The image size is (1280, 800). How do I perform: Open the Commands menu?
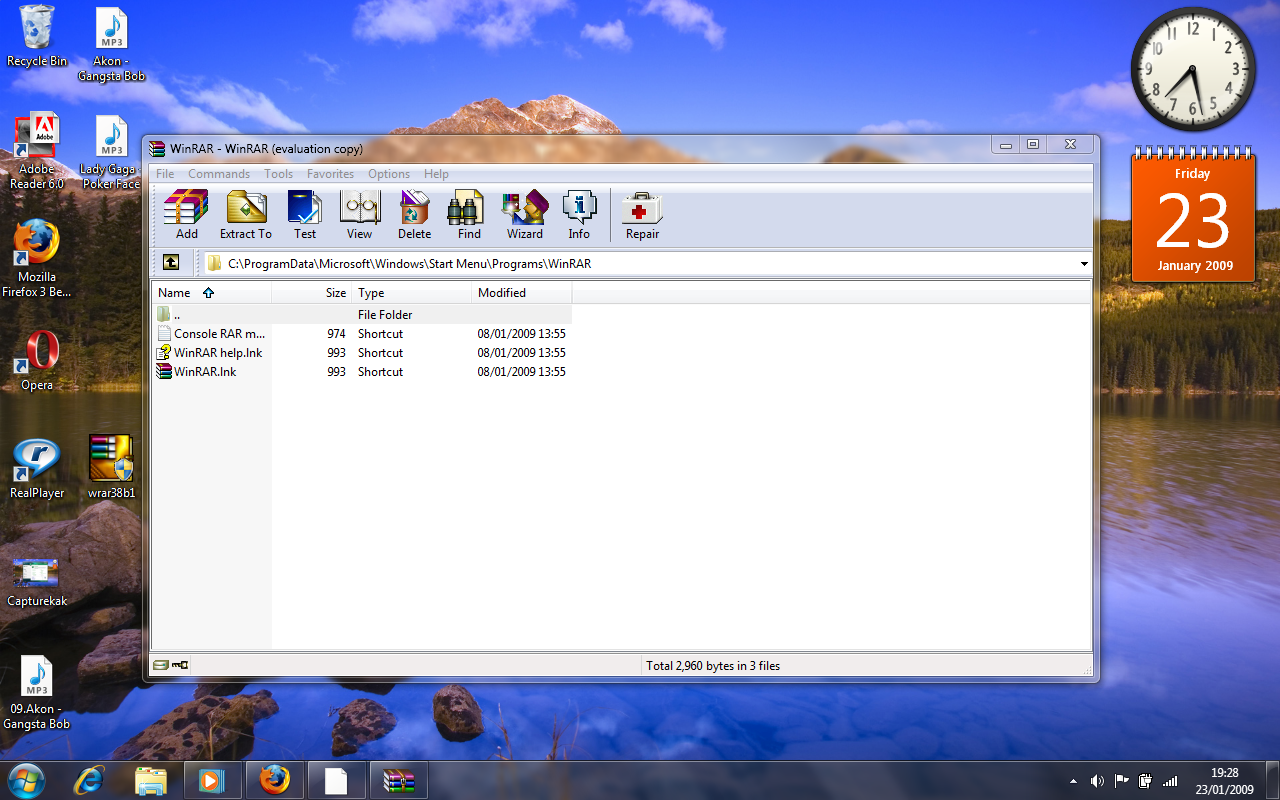tap(219, 174)
